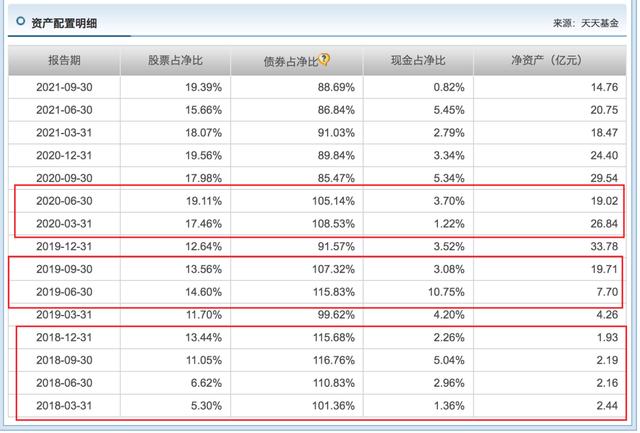This screenshot has height=433, width=640.
Task: Select the 2018-03-31 report date cell
Action: coord(64,406)
